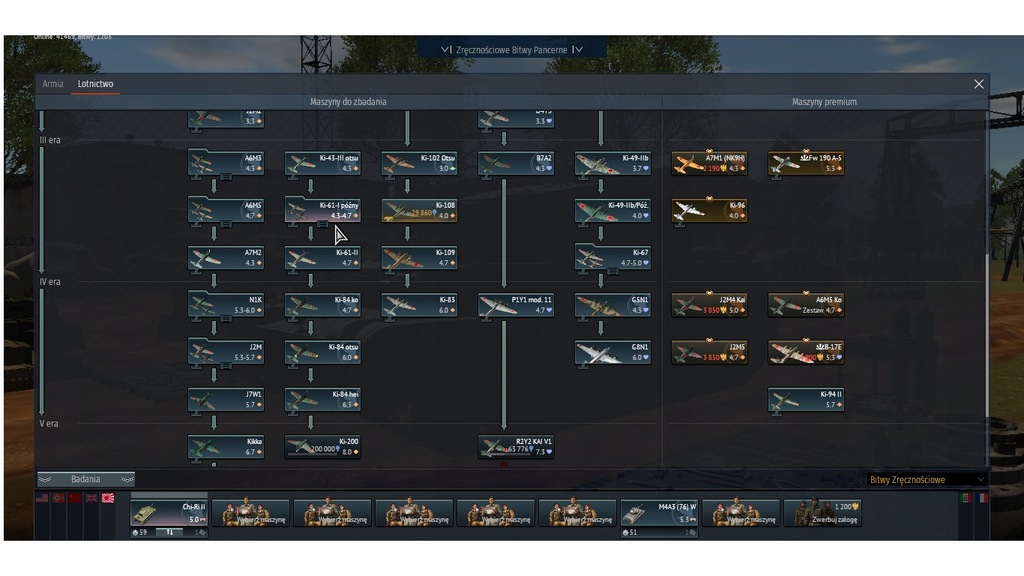The width and height of the screenshot is (1024, 576).
Task: Select the G5N1 bomber card
Action: [x=613, y=305]
